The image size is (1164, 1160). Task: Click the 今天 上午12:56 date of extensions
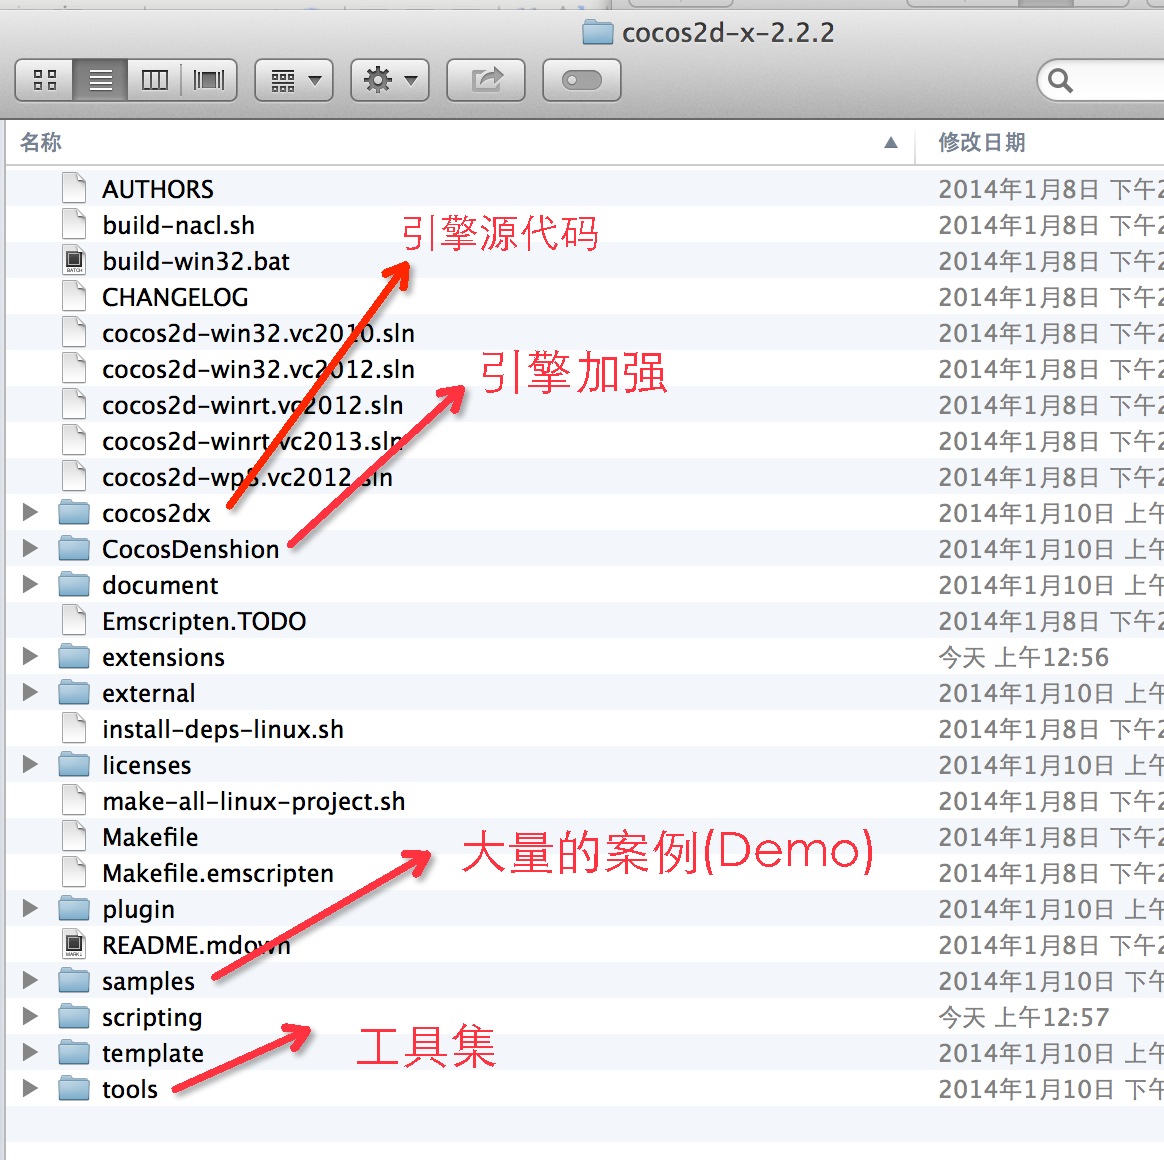pos(1023,657)
